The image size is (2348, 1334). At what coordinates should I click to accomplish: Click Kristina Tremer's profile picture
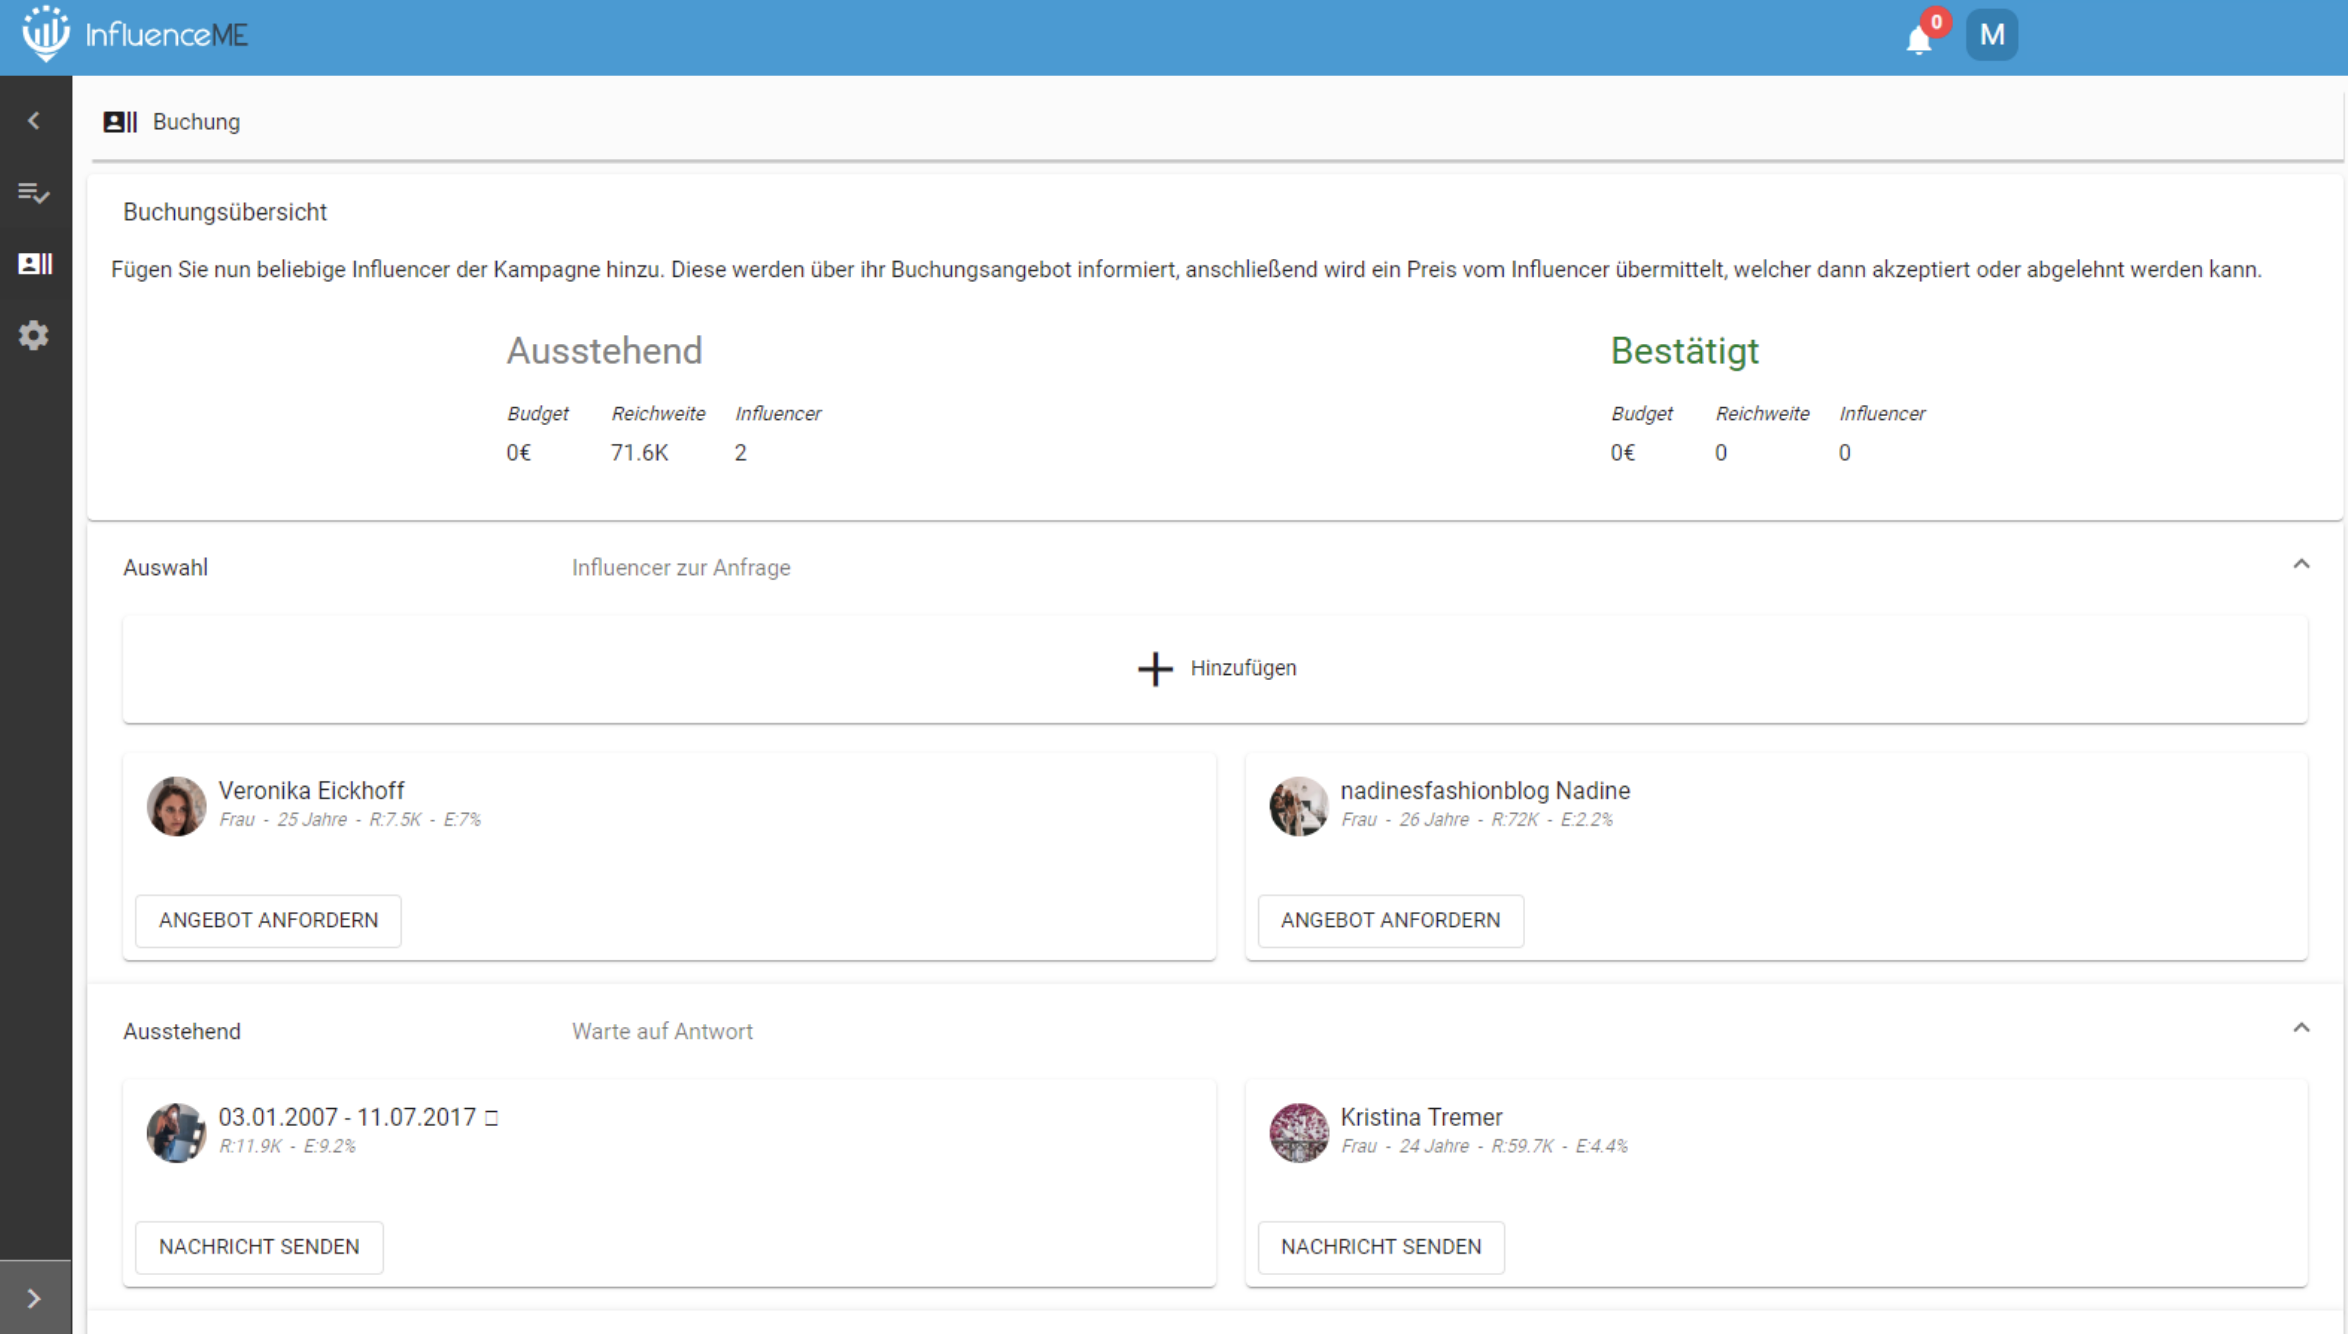coord(1298,1132)
